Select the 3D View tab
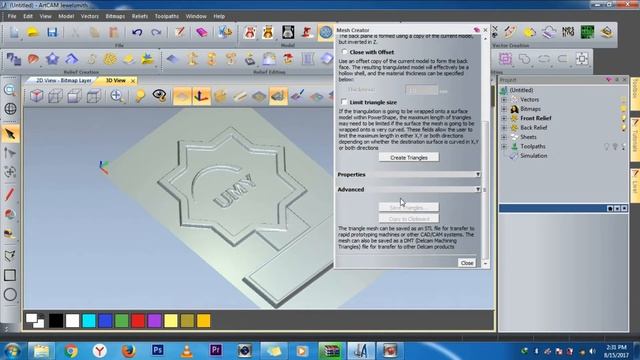Viewport: 640px width, 360px height. (x=116, y=80)
